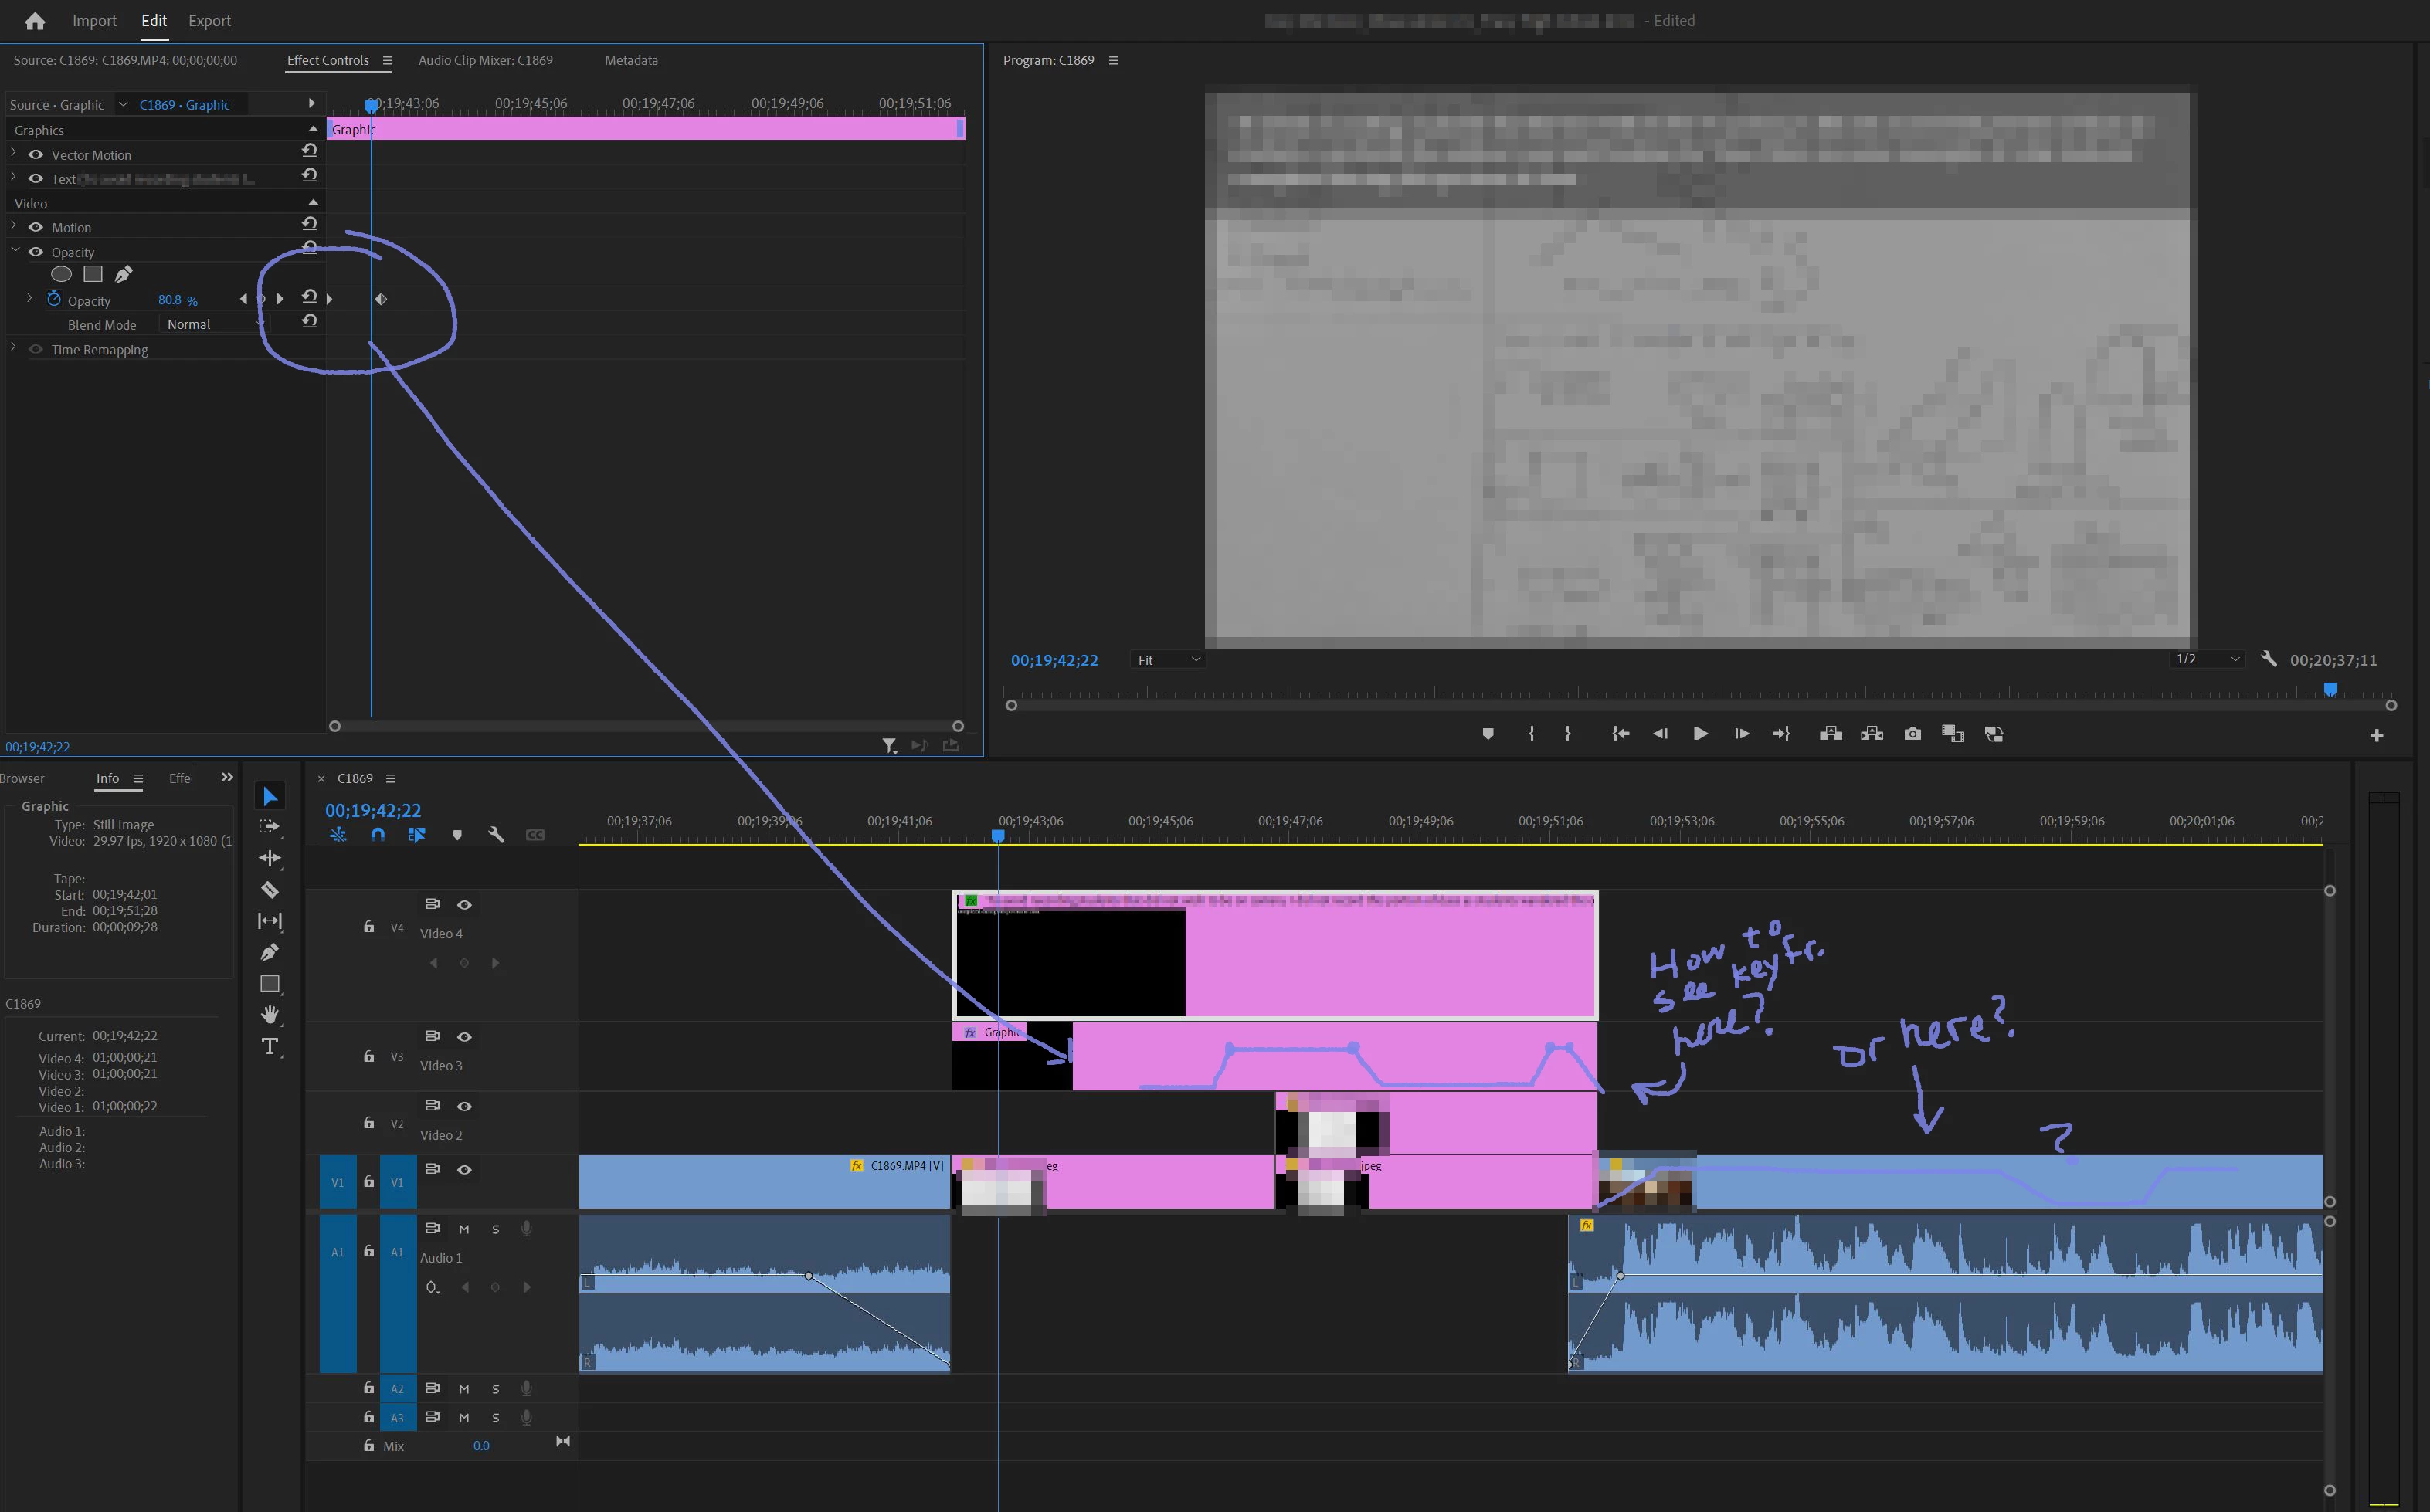Toggle Opacity animation stopwatch
2430x1512 pixels.
tap(54, 299)
